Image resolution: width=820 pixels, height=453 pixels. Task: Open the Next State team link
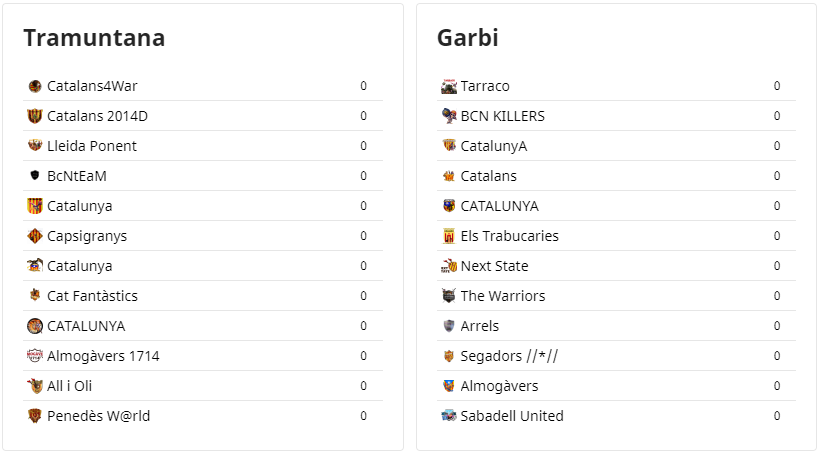(x=494, y=266)
